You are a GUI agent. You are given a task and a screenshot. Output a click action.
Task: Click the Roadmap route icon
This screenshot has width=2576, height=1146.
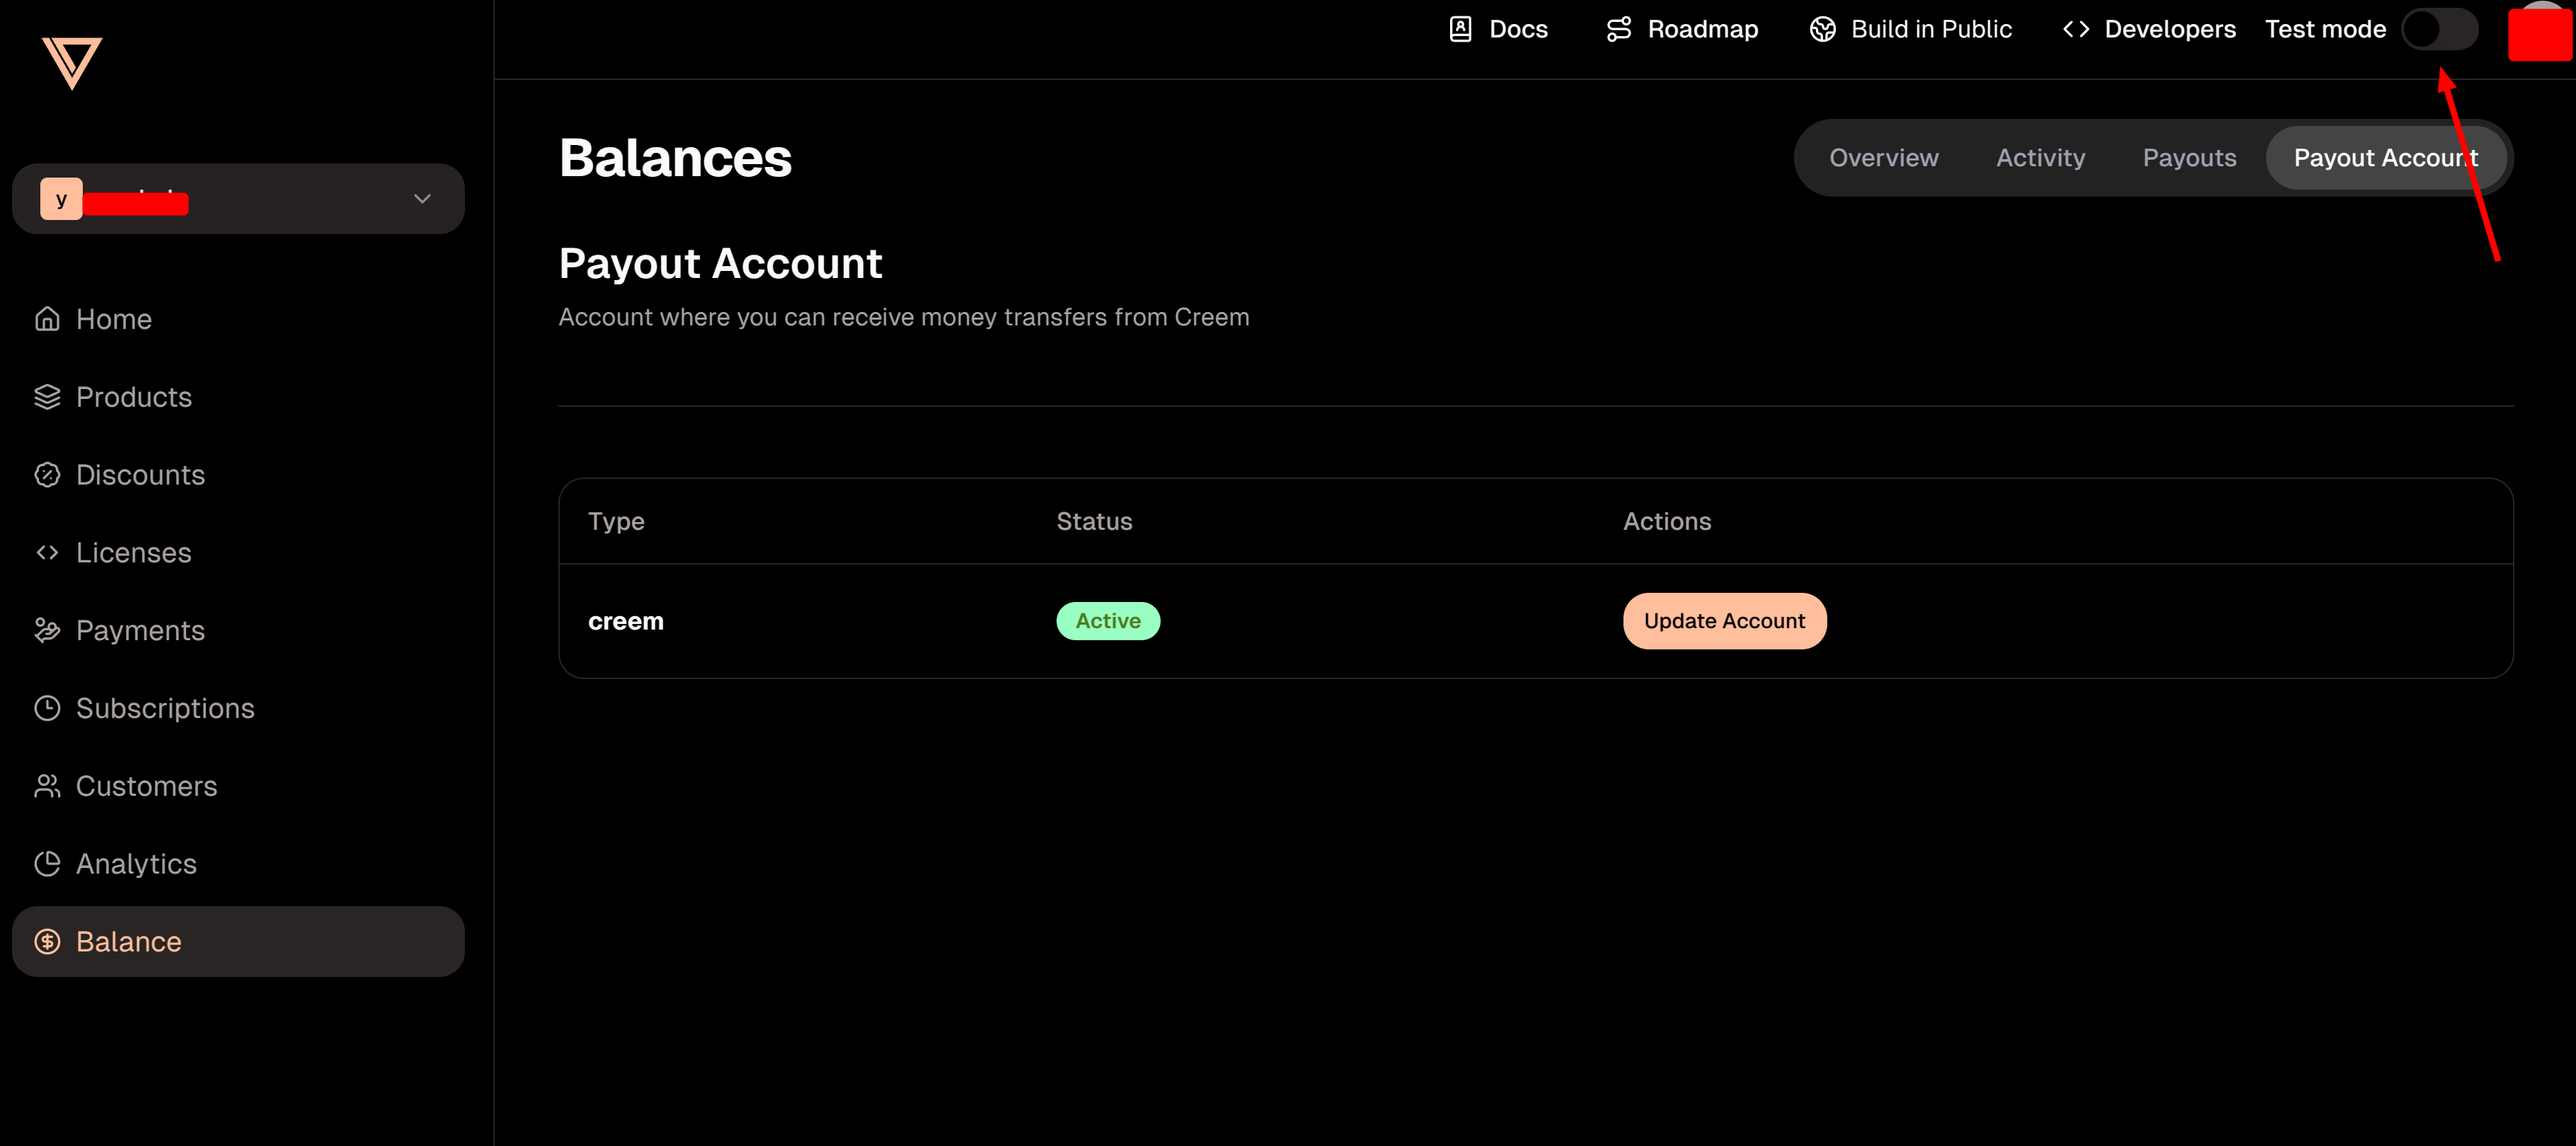1619,29
